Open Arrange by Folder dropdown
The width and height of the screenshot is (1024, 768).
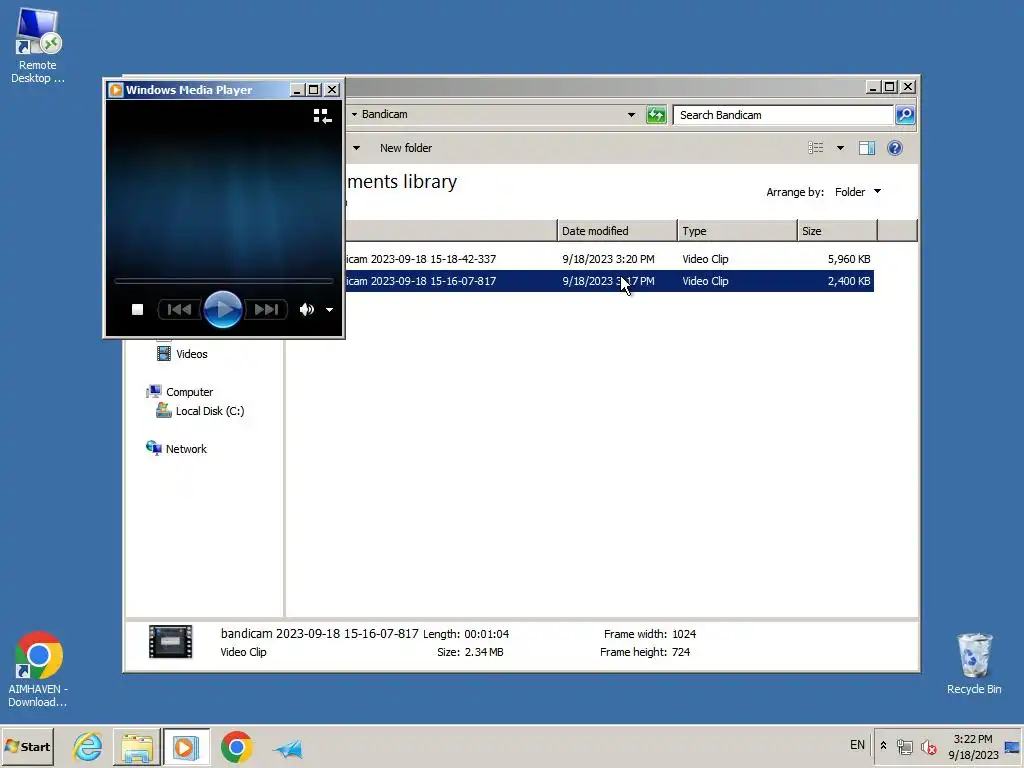pyautogui.click(x=858, y=192)
